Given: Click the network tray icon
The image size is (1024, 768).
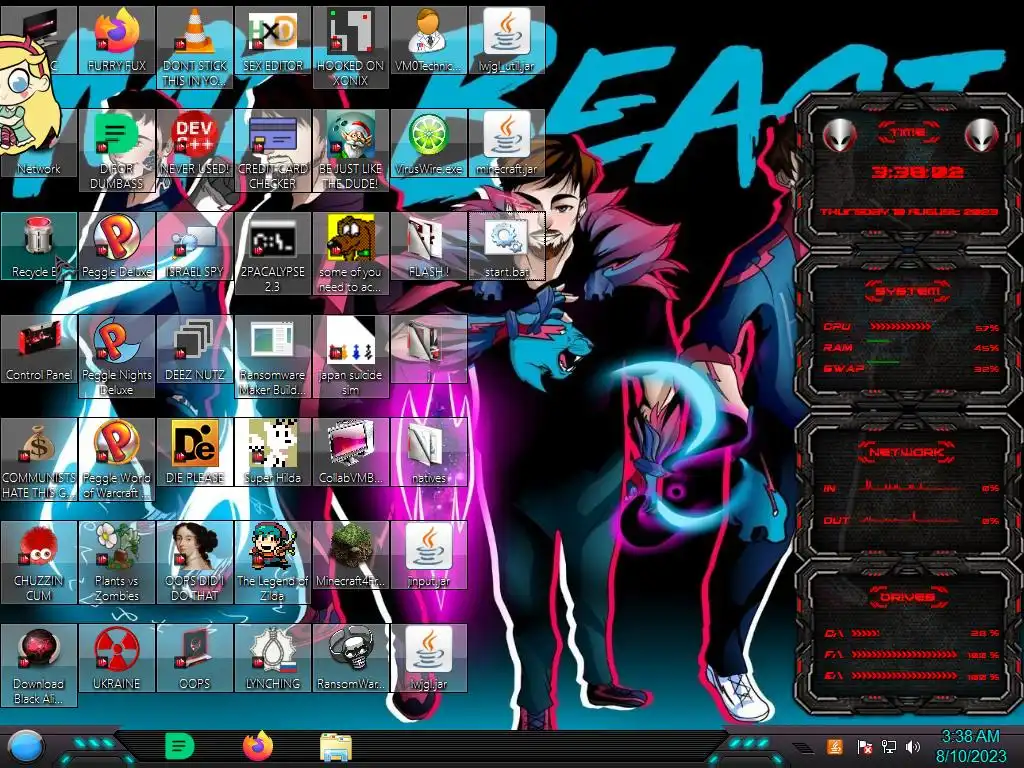Looking at the screenshot, I should coord(889,746).
